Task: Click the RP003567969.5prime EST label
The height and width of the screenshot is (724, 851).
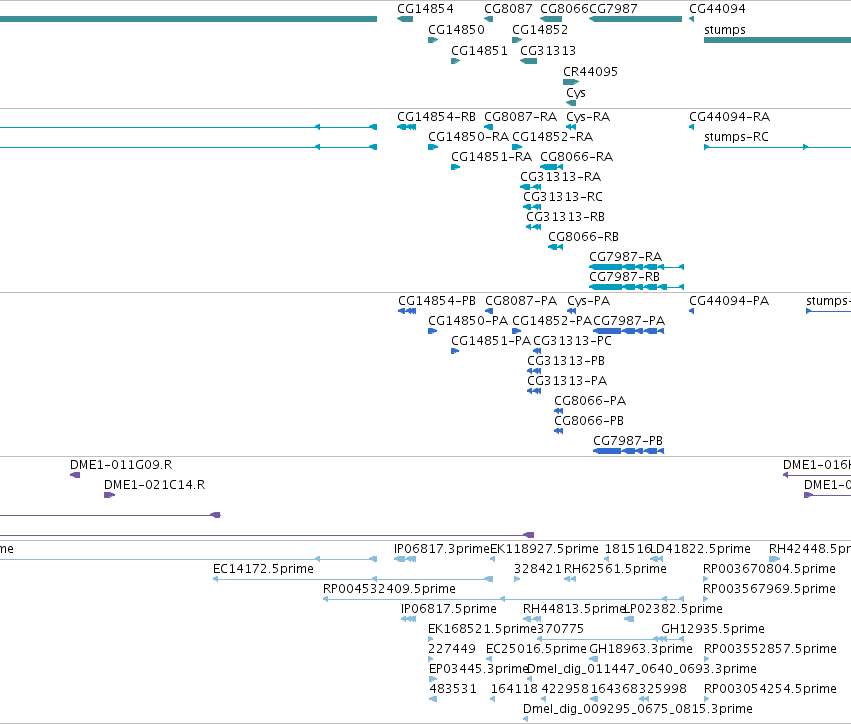Action: click(x=769, y=589)
